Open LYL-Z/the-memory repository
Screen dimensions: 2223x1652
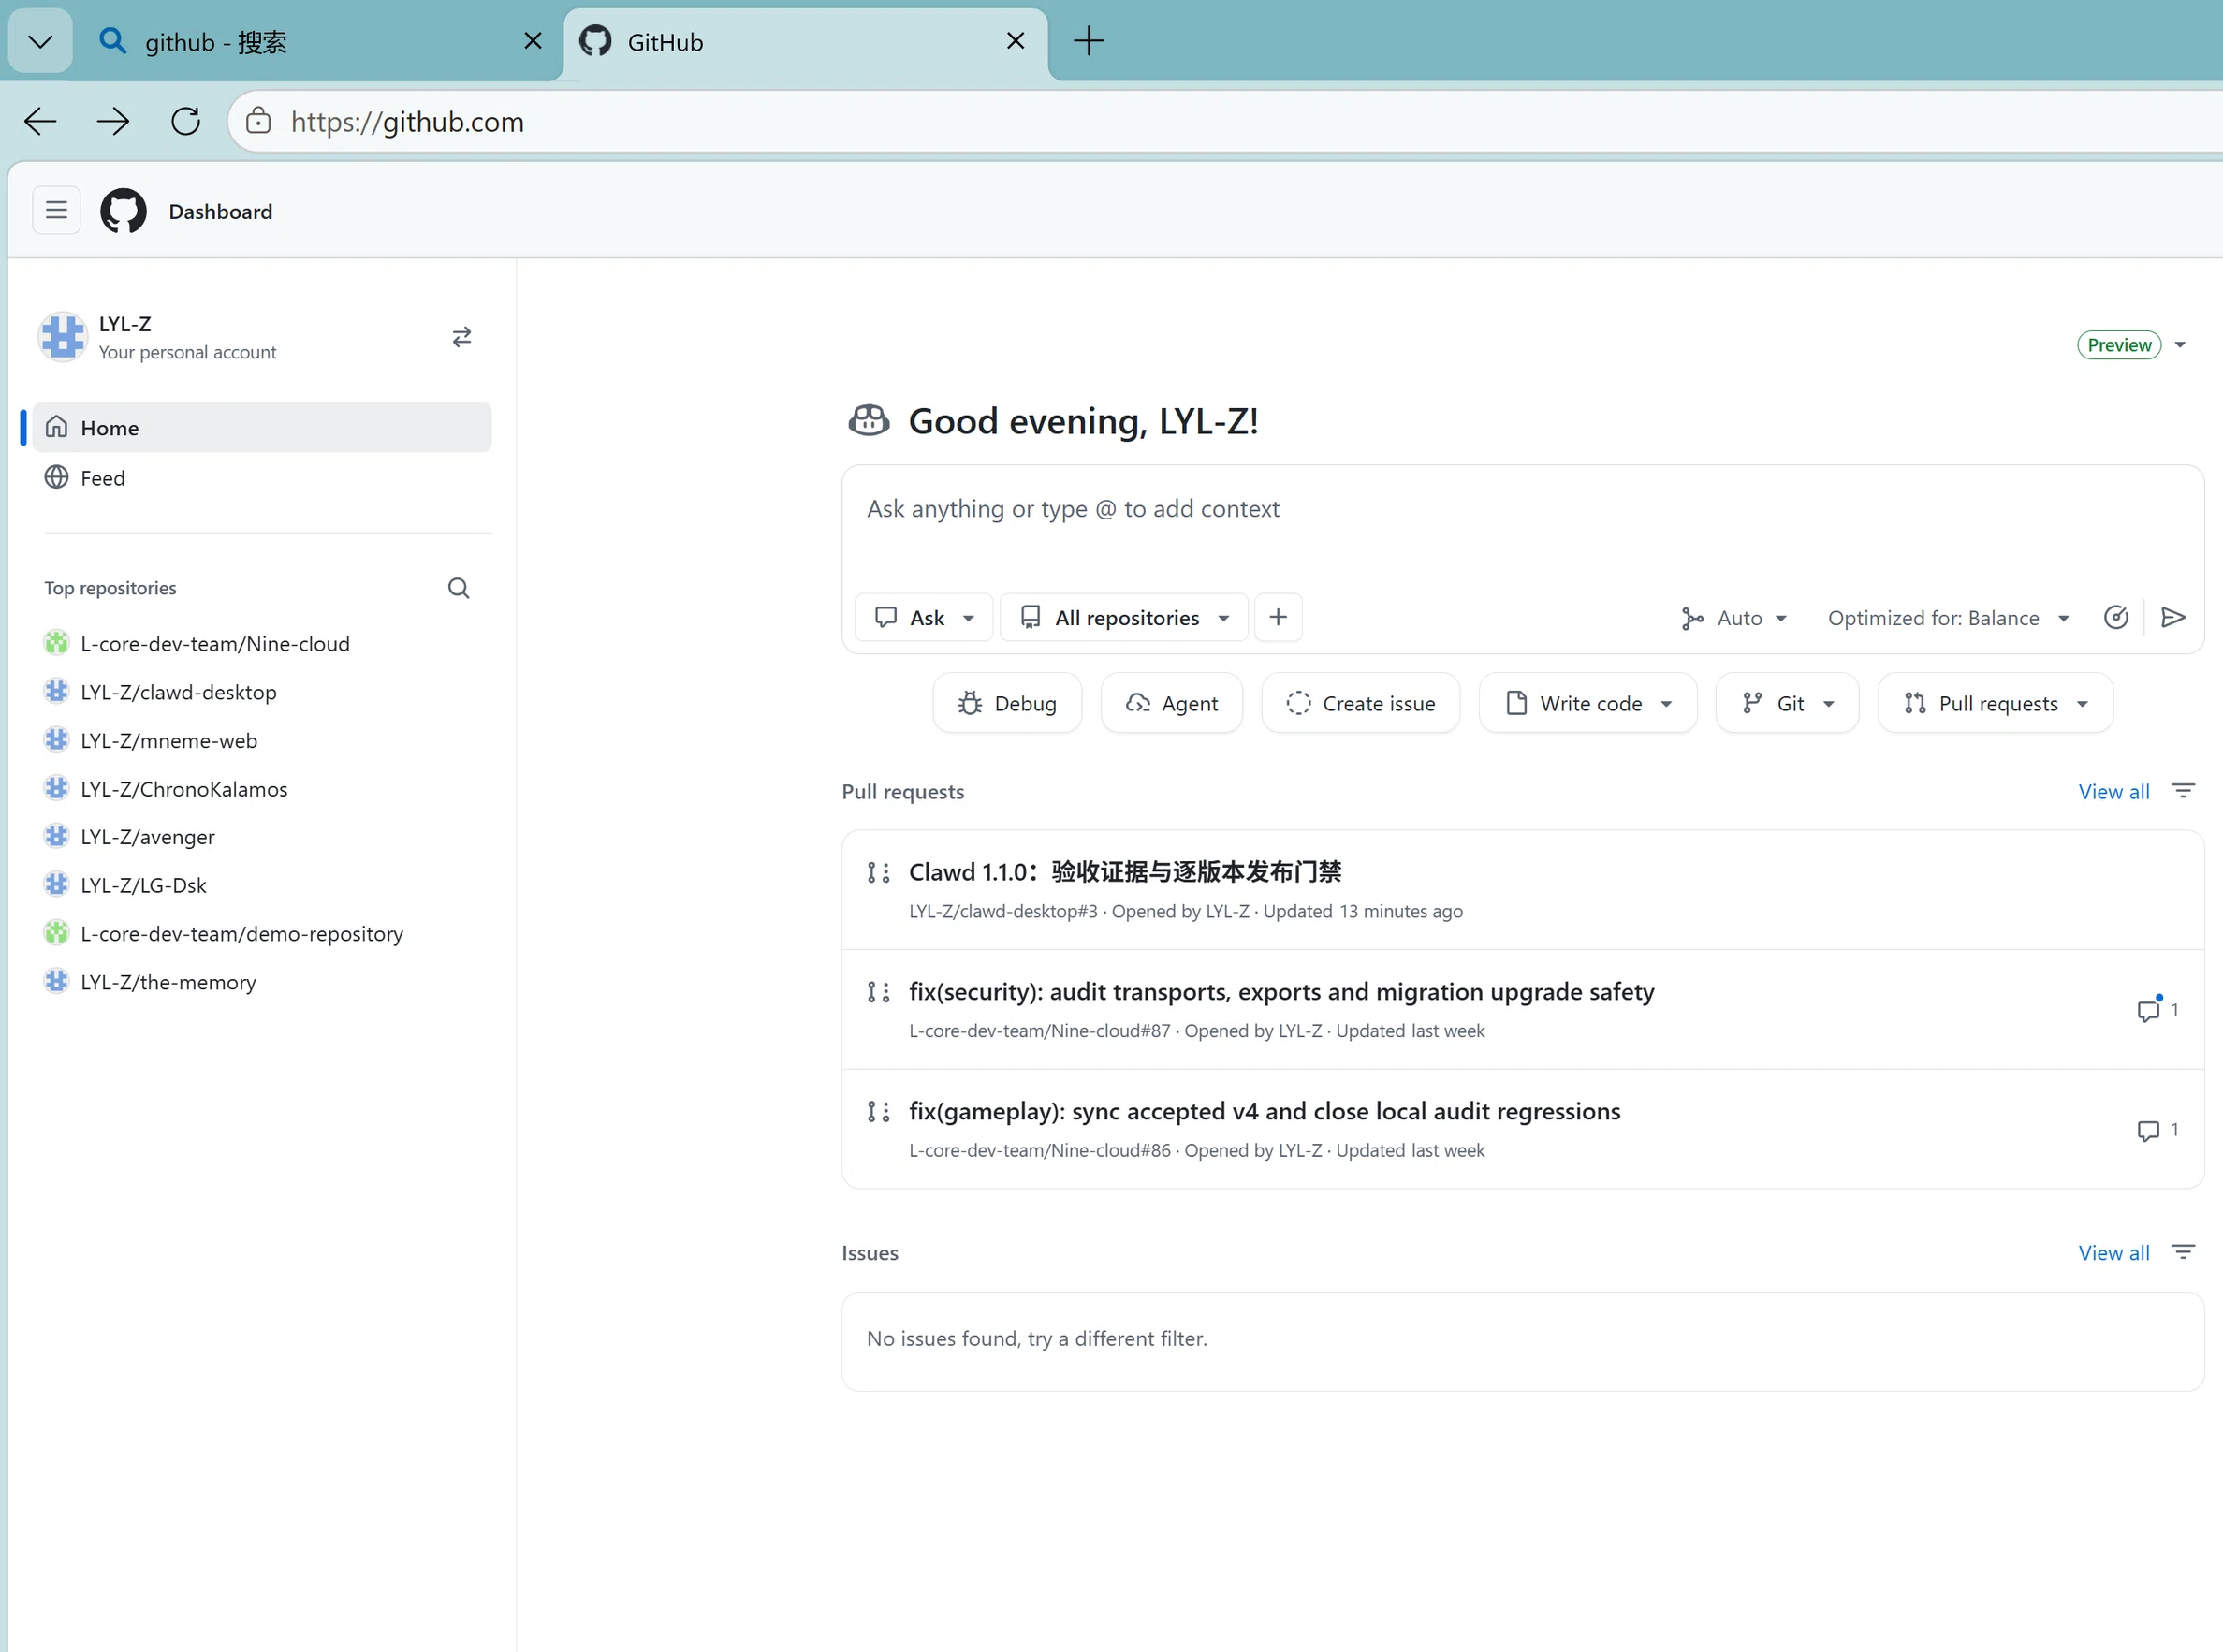[168, 982]
